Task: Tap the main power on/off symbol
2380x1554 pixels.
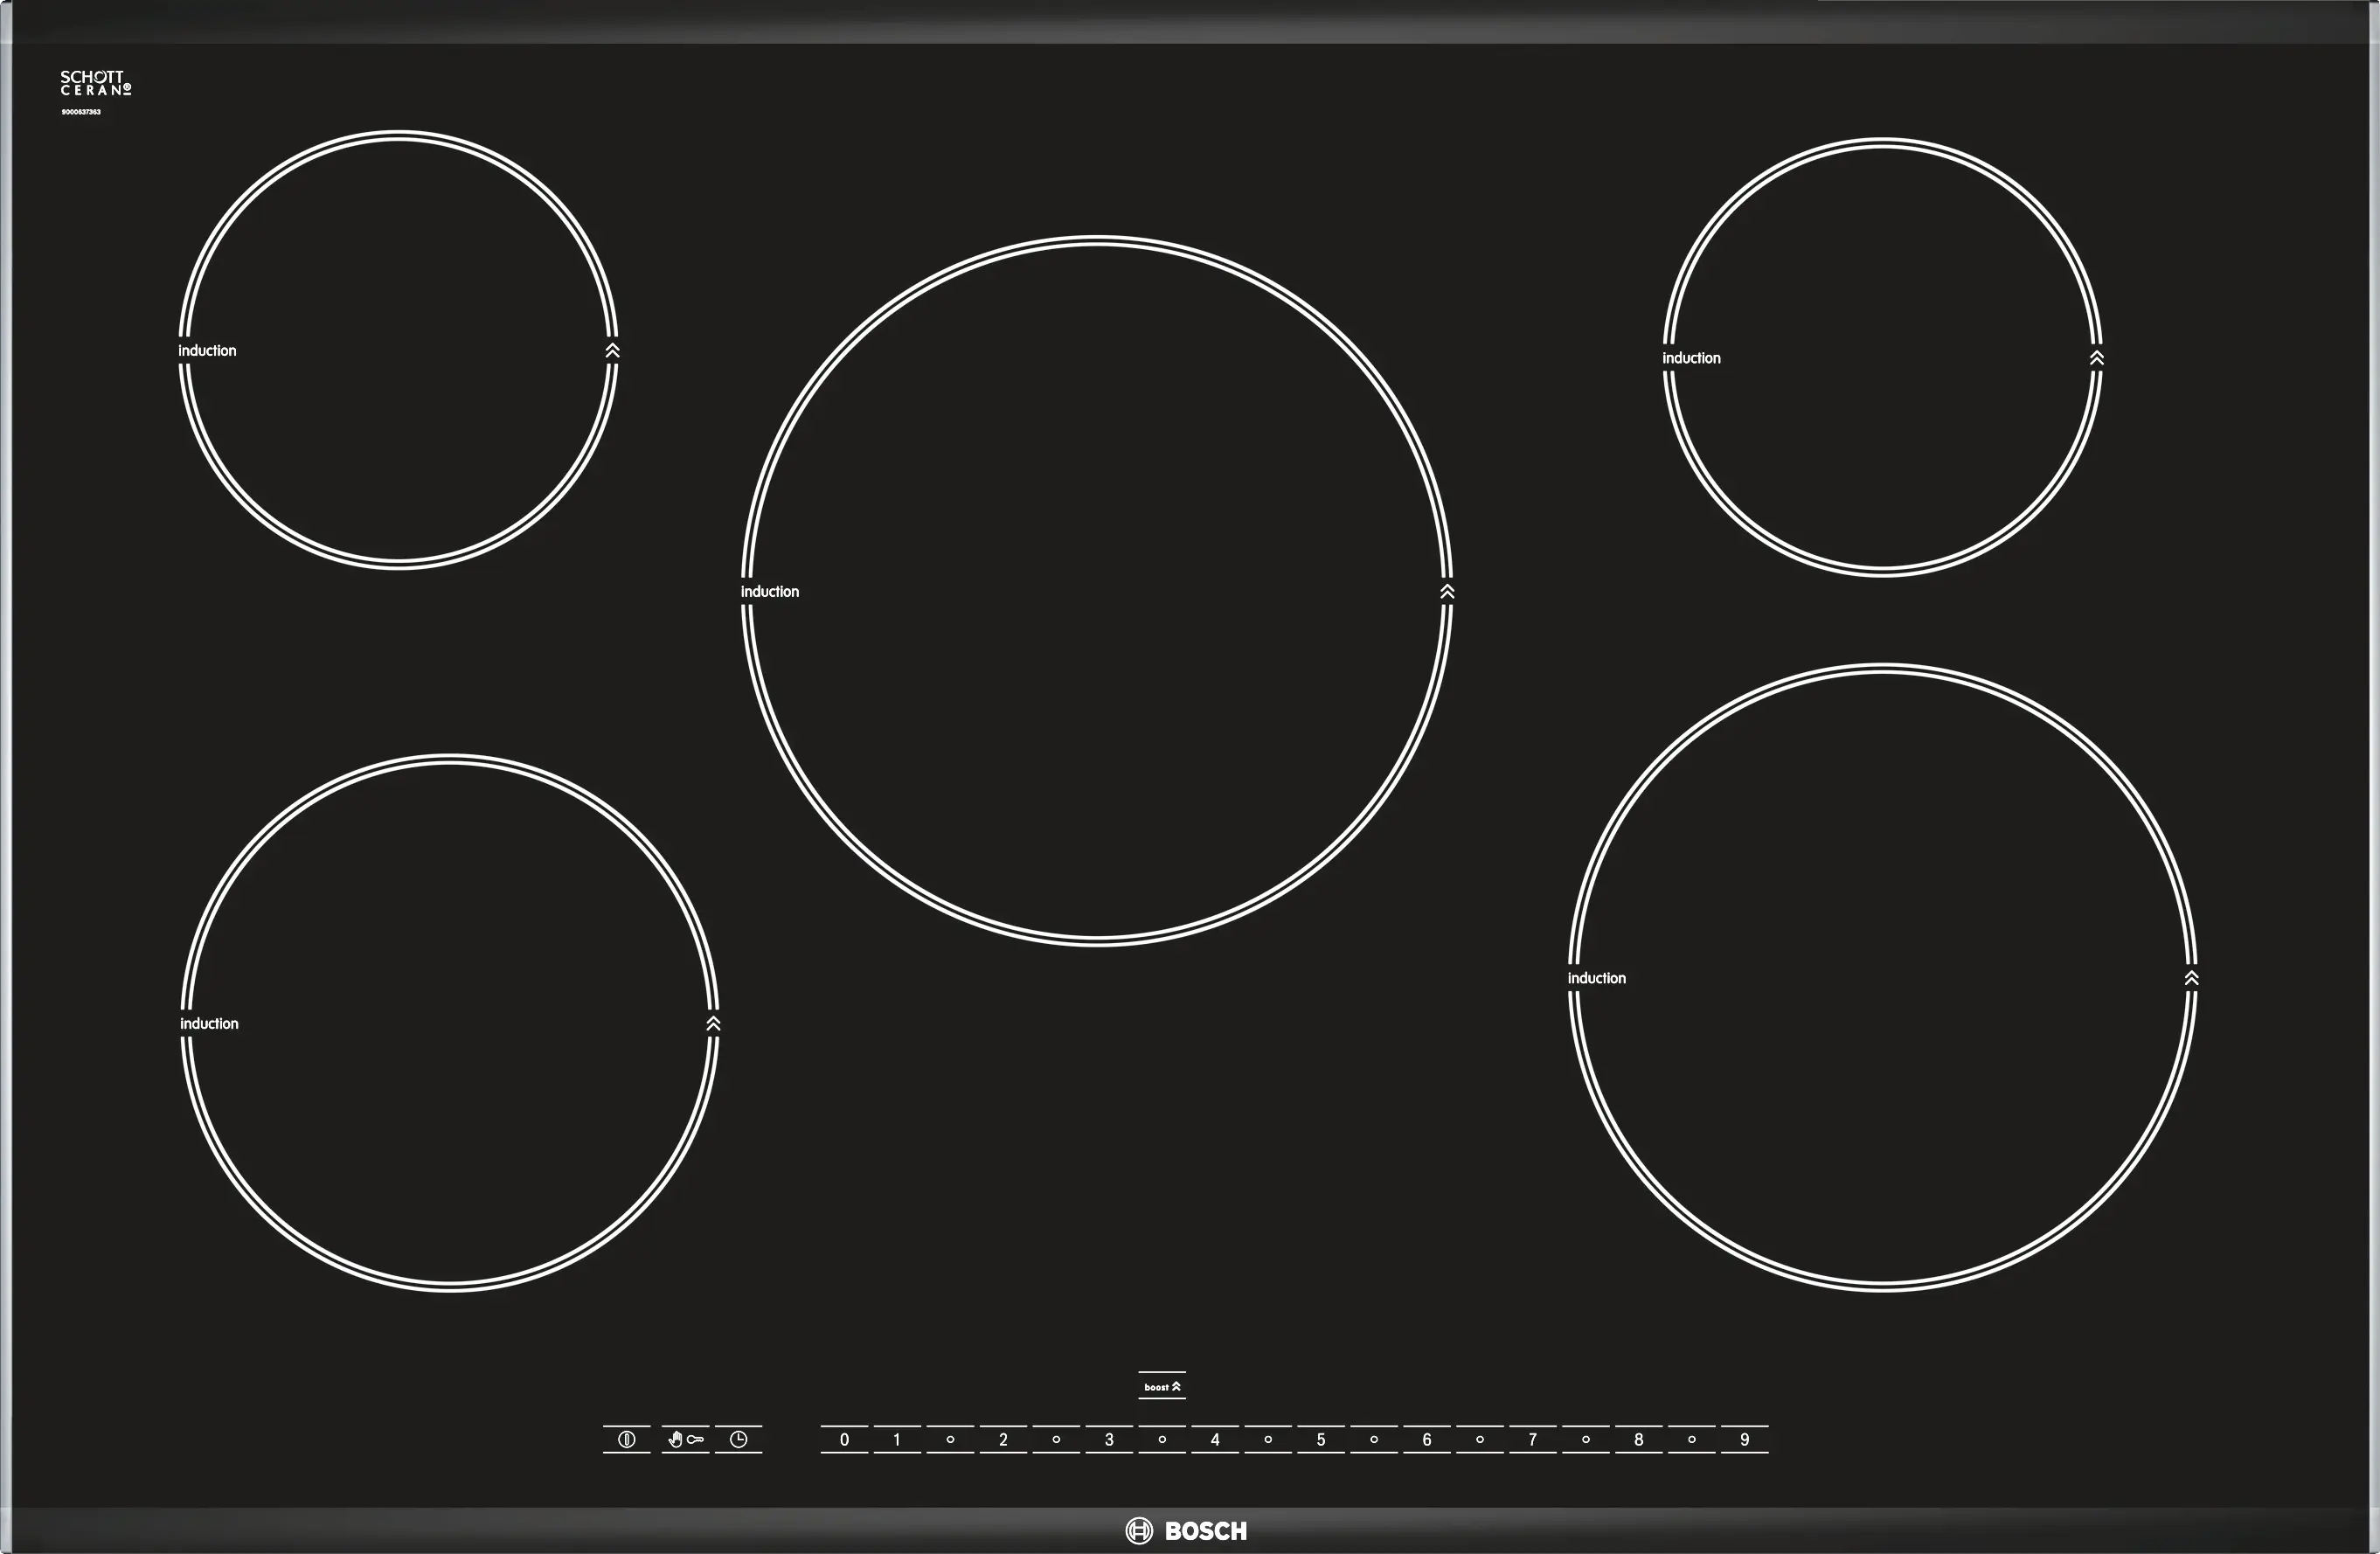Action: coord(627,1439)
